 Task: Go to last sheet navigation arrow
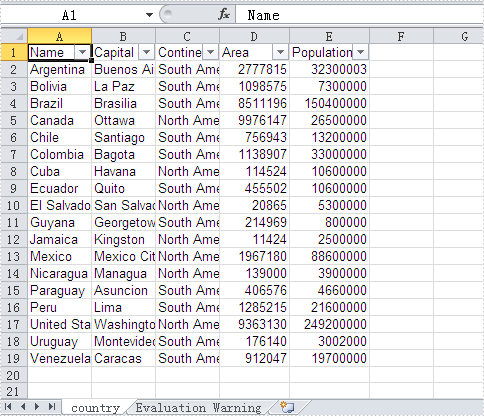pos(52,407)
